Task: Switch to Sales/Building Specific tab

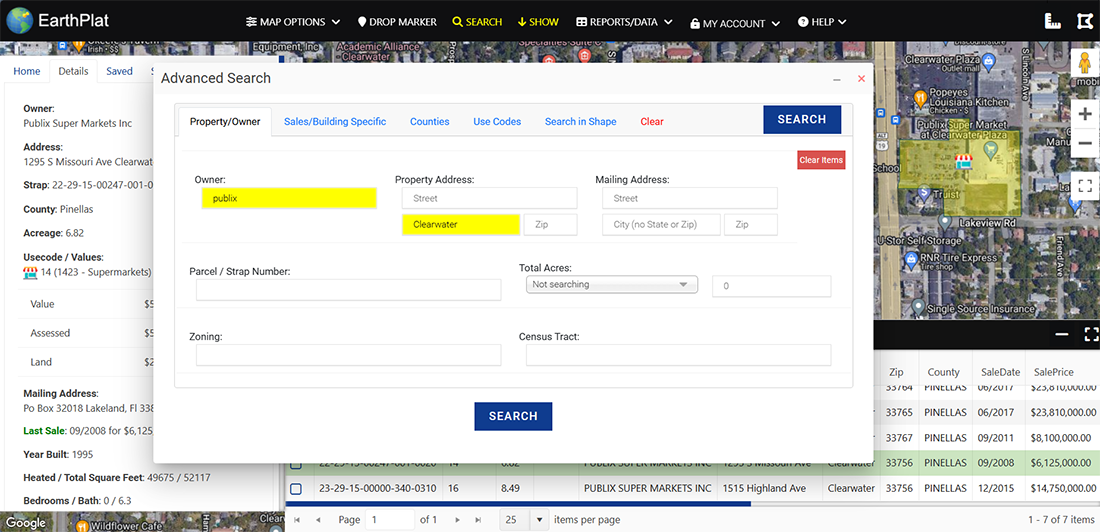Action: click(x=335, y=122)
